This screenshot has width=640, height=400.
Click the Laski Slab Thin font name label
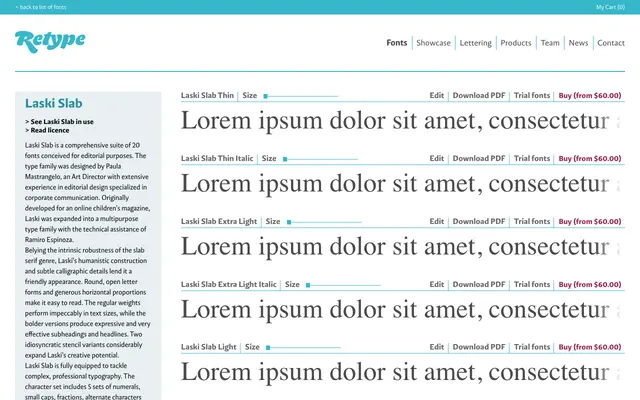pos(207,96)
